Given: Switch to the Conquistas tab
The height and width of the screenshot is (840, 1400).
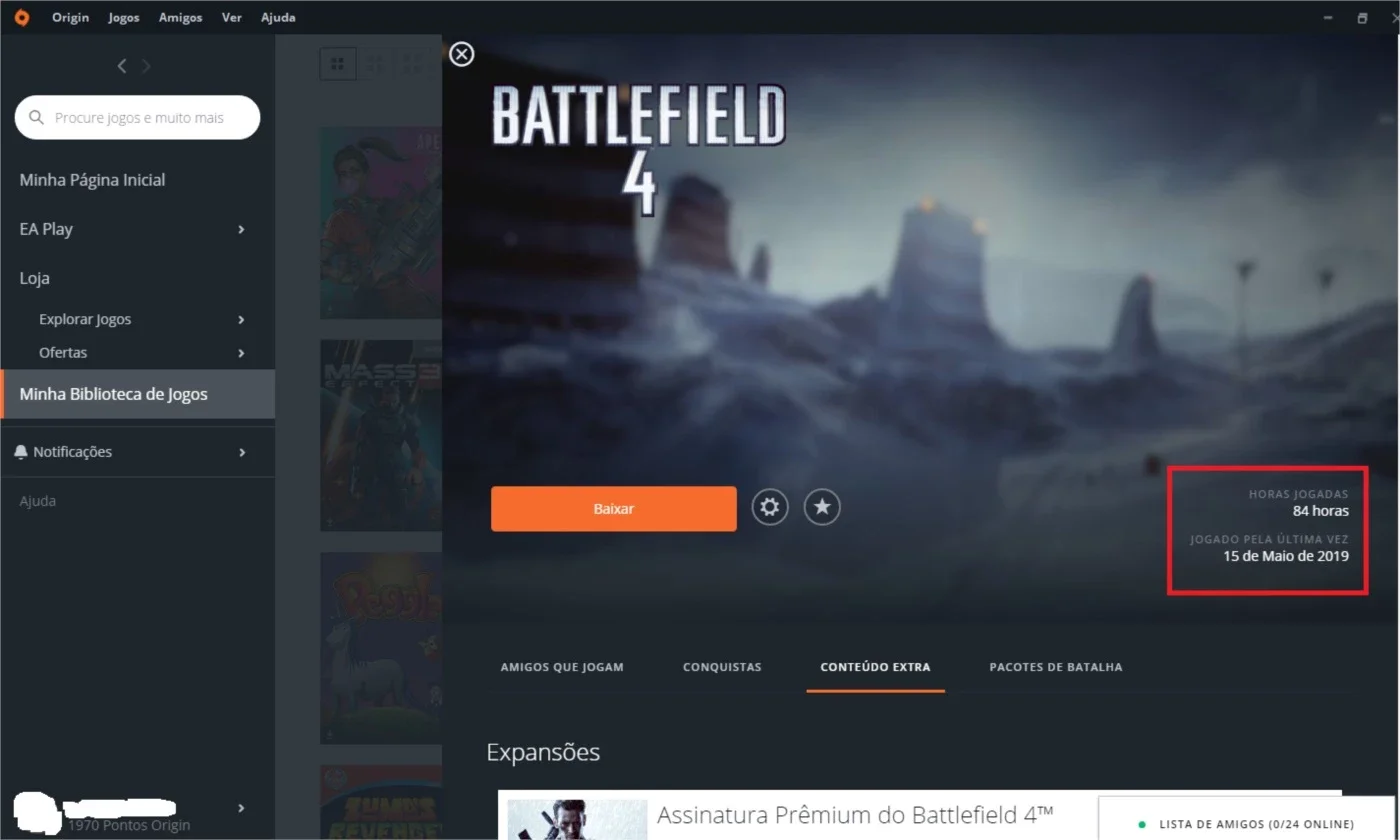Looking at the screenshot, I should click(x=722, y=667).
